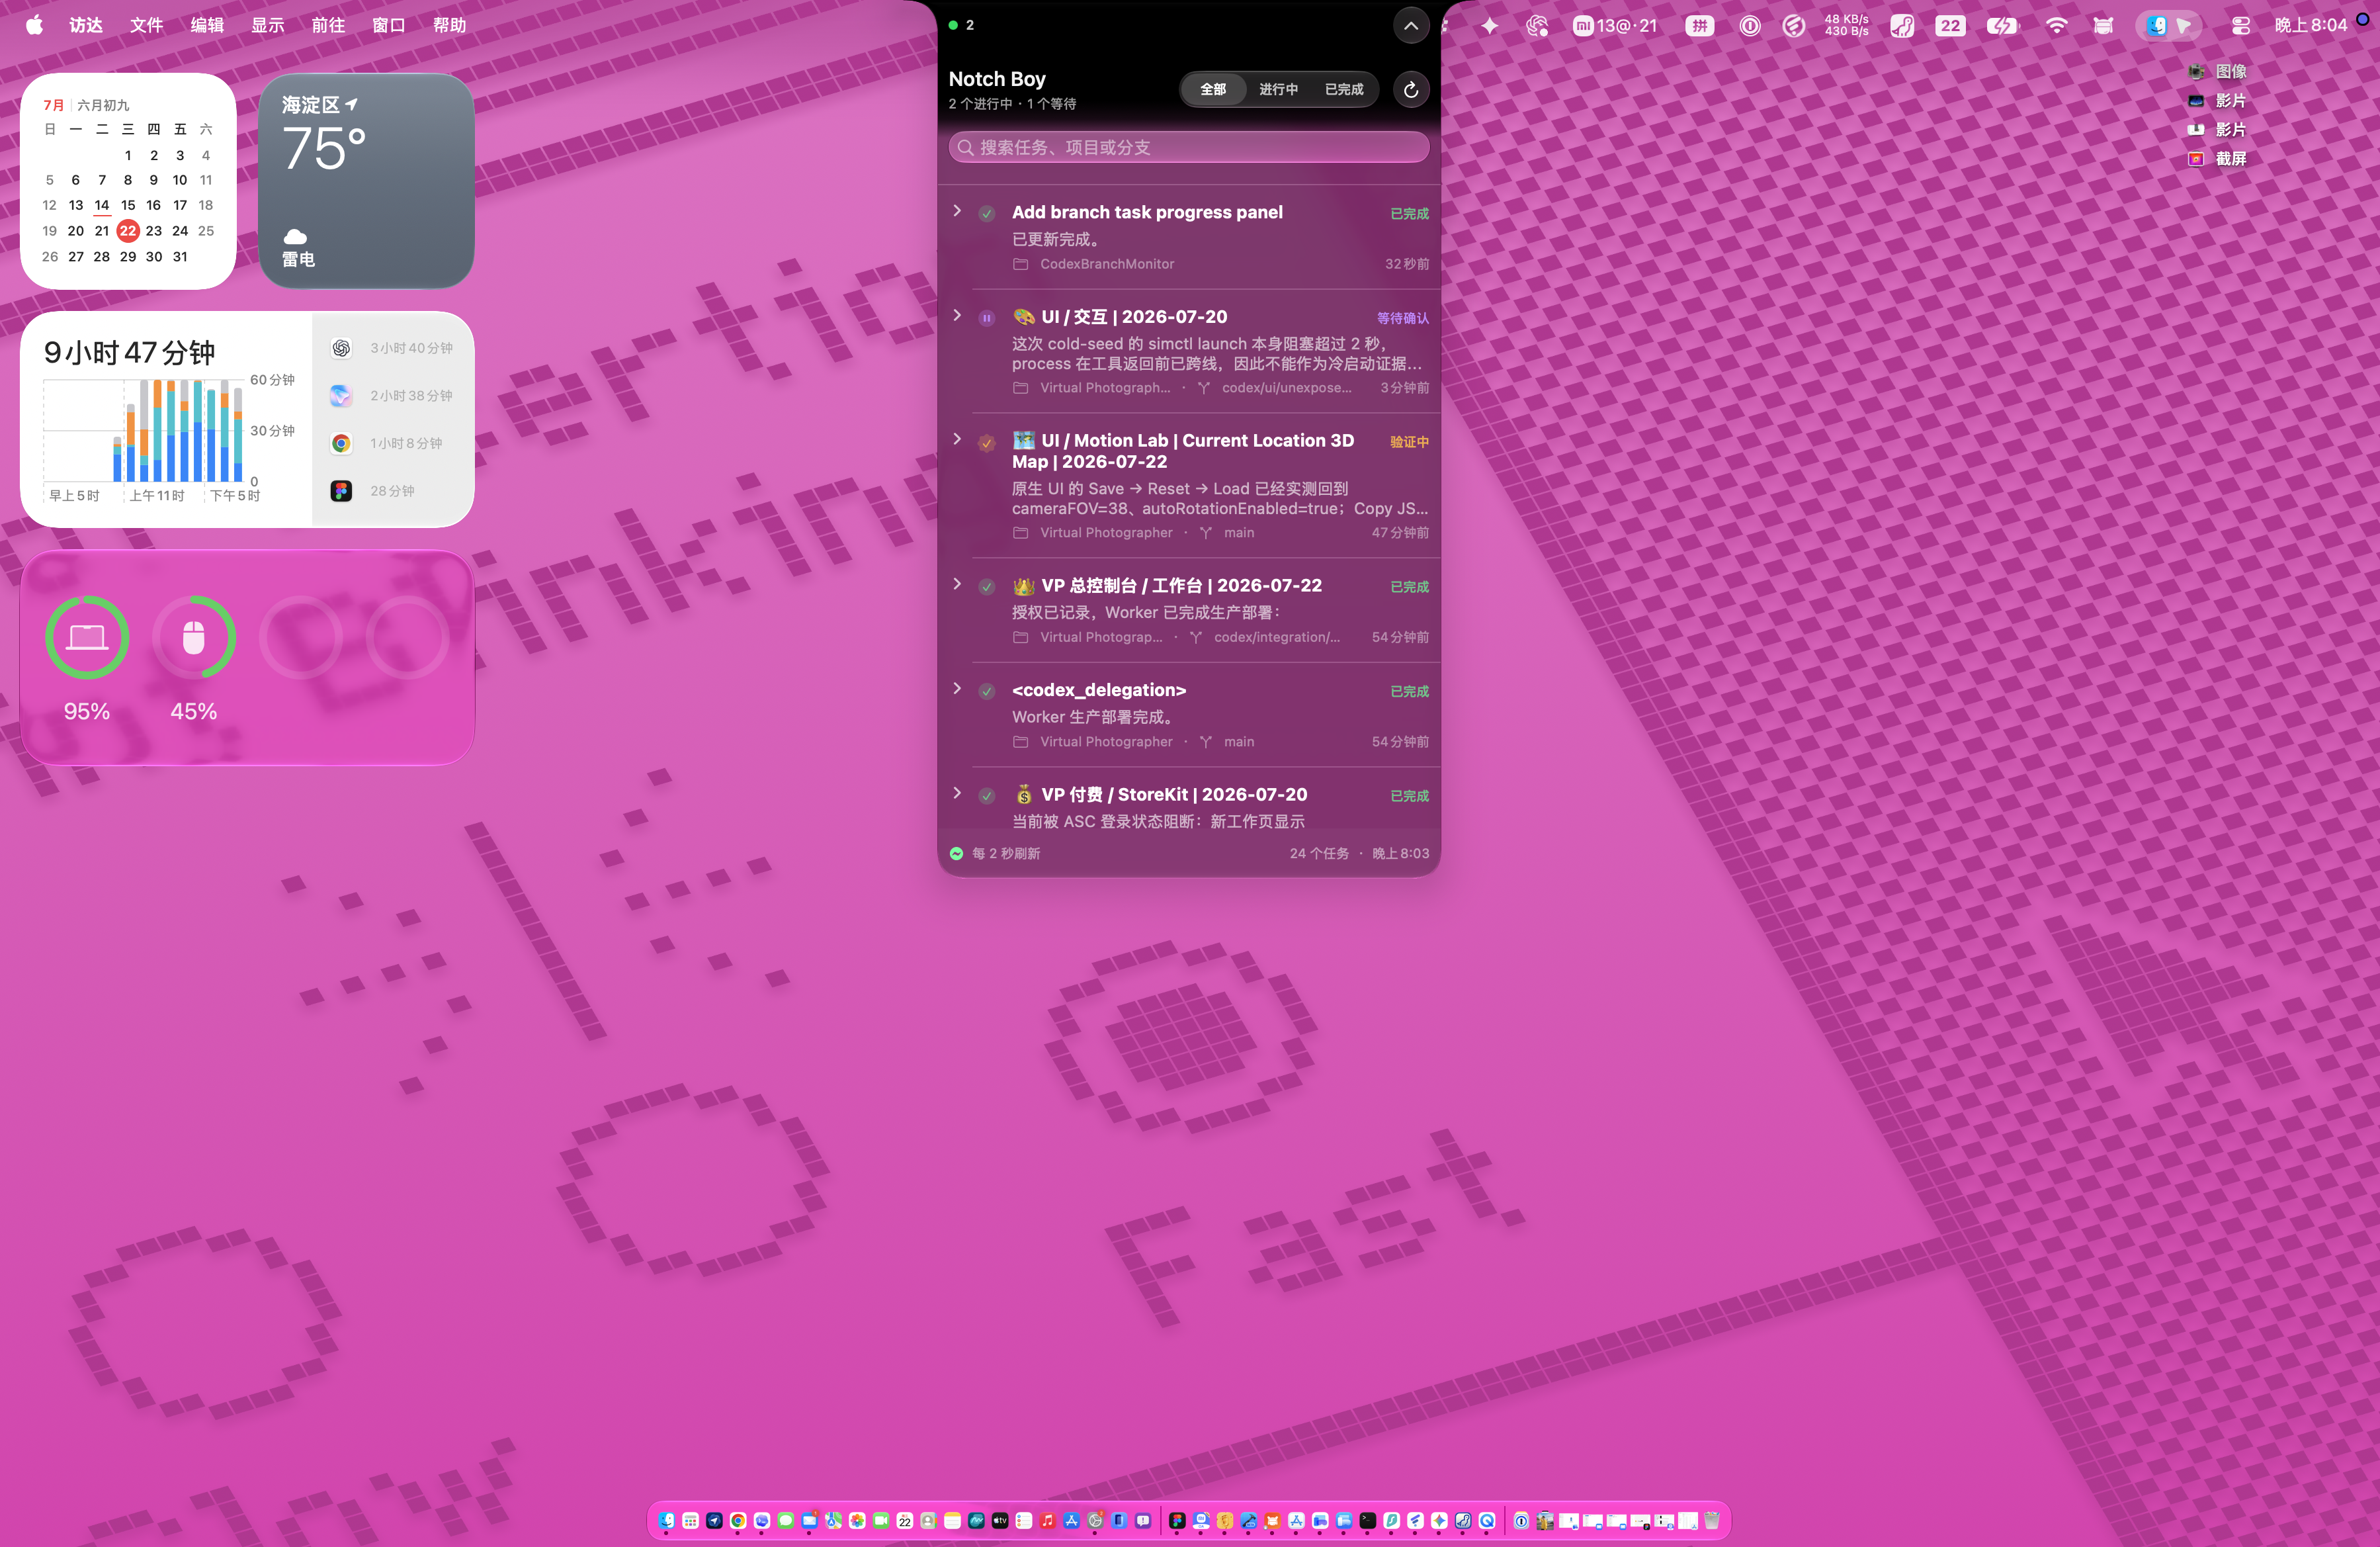Open the Trash in the Dock
Image resolution: width=2380 pixels, height=1547 pixels.
1711,1520
